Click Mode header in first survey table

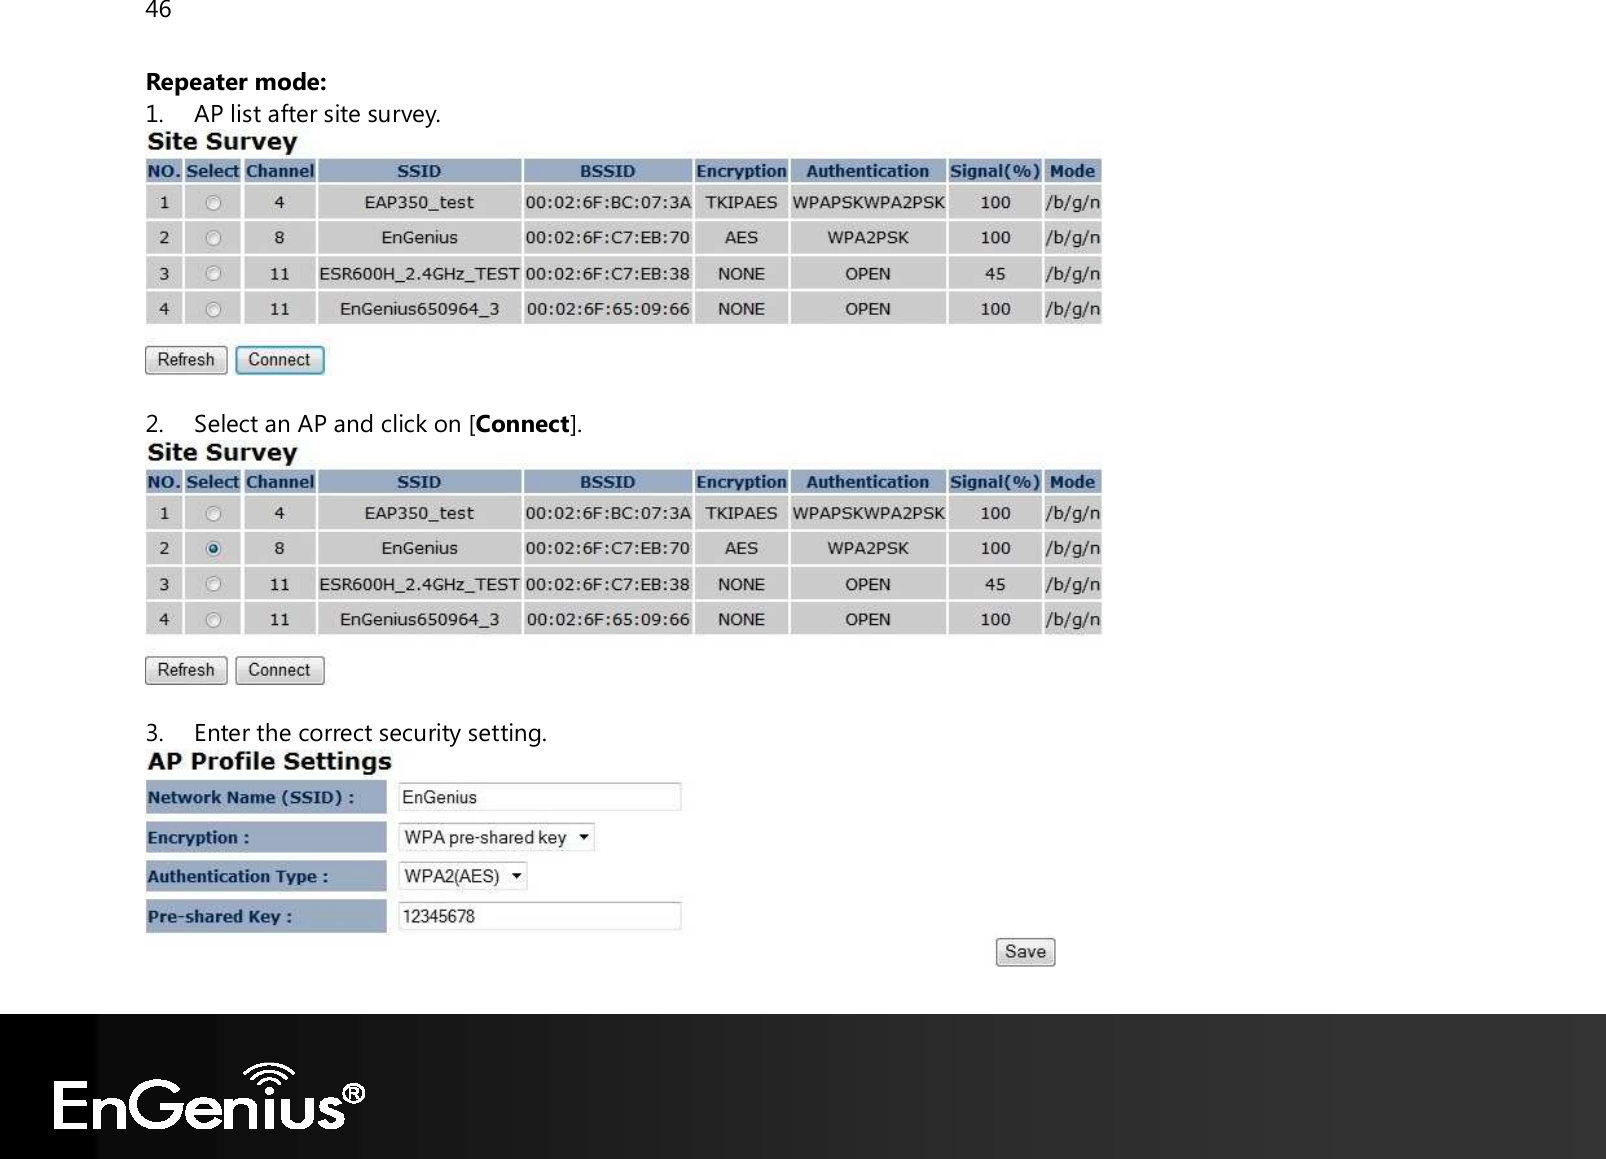tap(1072, 171)
